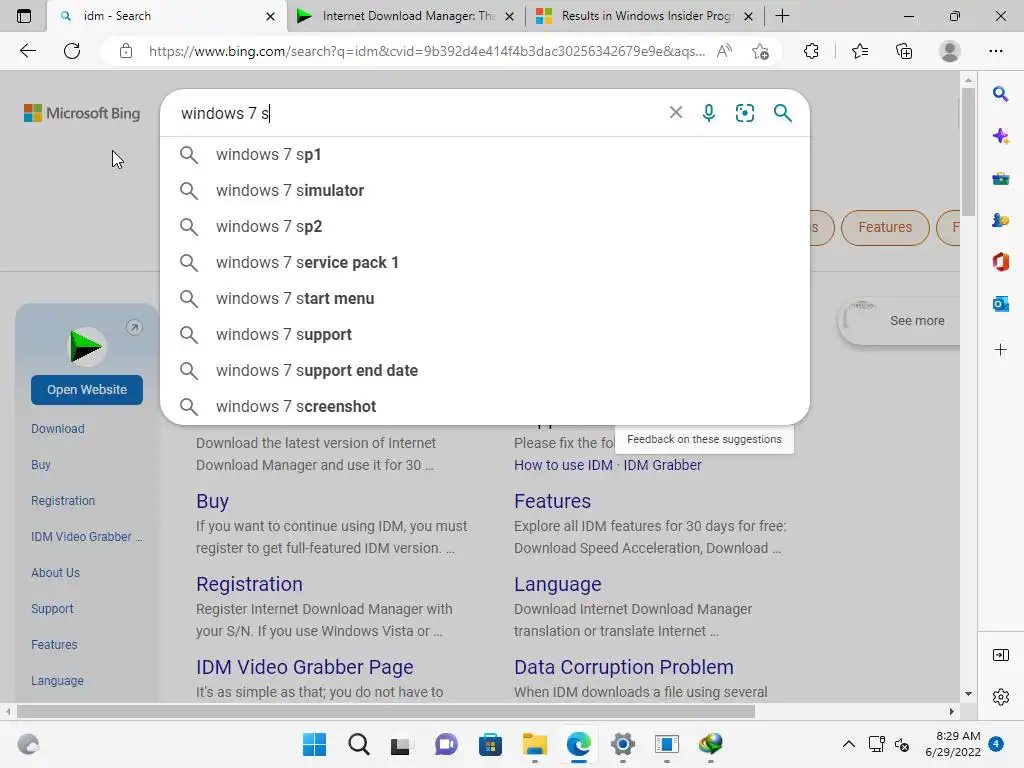
Task: Choose suggestion windows 7 start menu
Action: pyautogui.click(x=485, y=298)
